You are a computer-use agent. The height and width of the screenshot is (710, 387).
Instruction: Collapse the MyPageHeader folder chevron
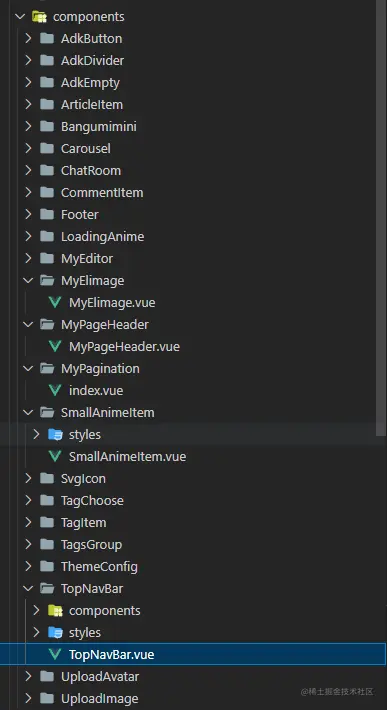[29, 325]
